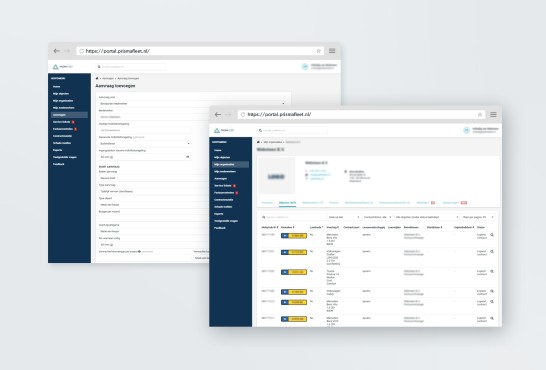View details of the Volkswagen Caddy row
Image resolution: width=546 pixels, height=370 pixels.
(492, 291)
